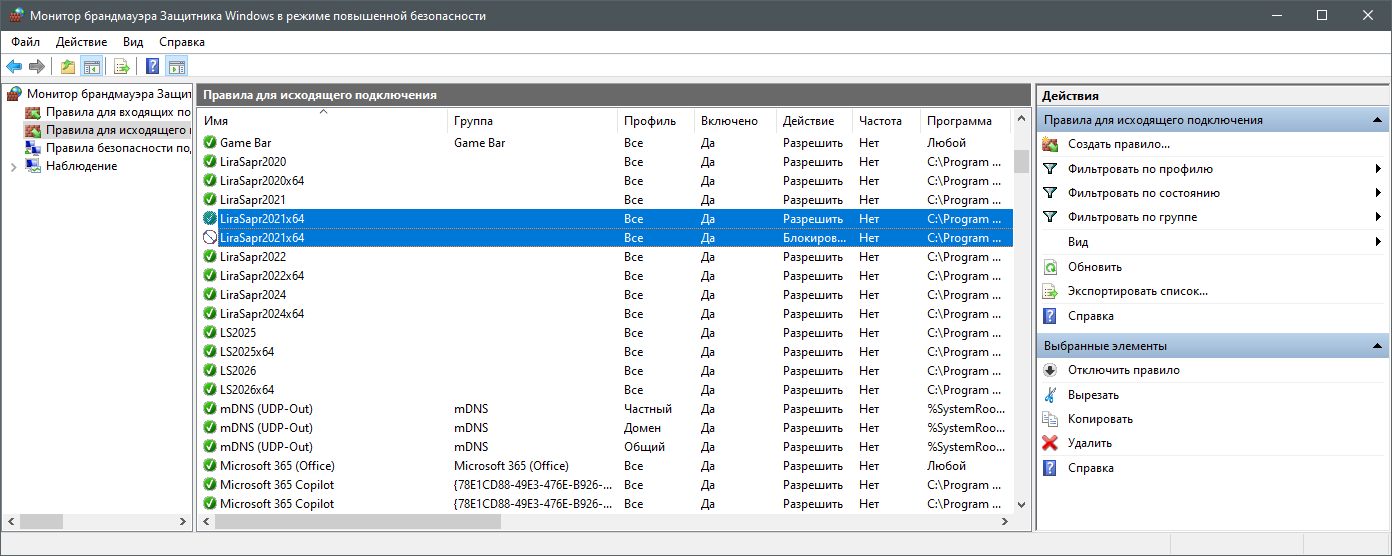The image size is (1392, 556).
Task: Sort by the Включено column header
Action: (735, 121)
